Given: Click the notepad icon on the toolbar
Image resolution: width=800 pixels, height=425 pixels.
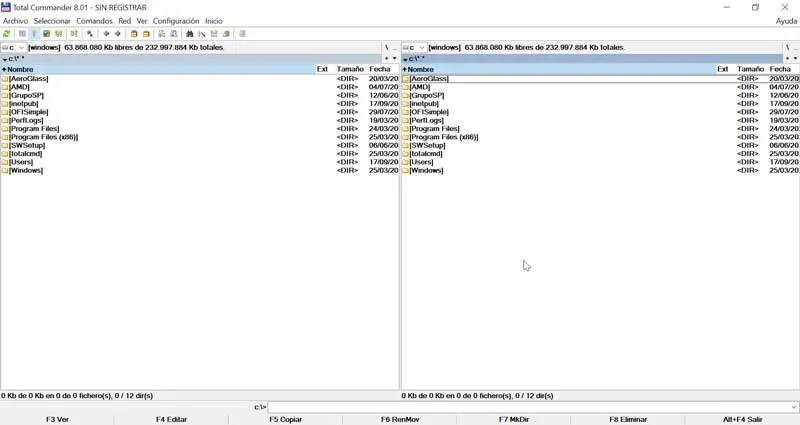Looking at the screenshot, I should coord(242,34).
